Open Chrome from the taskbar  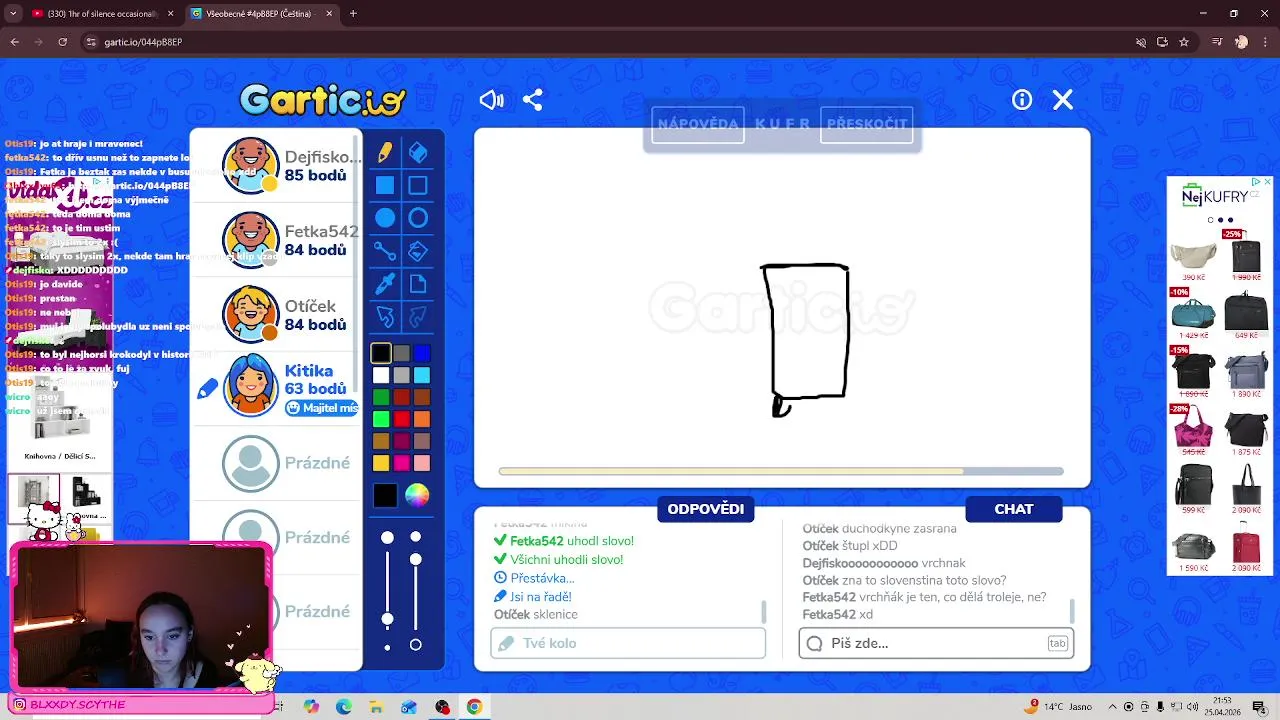pyautogui.click(x=474, y=707)
